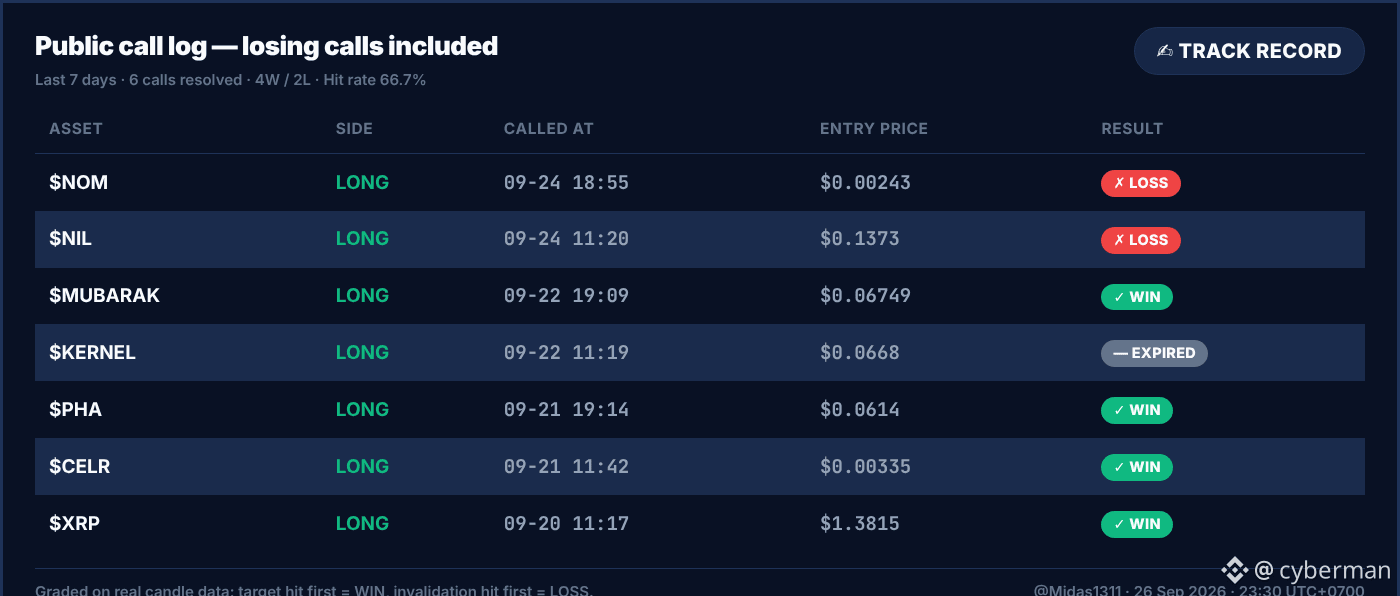Click the WIN badge on $PHA row

point(1137,410)
